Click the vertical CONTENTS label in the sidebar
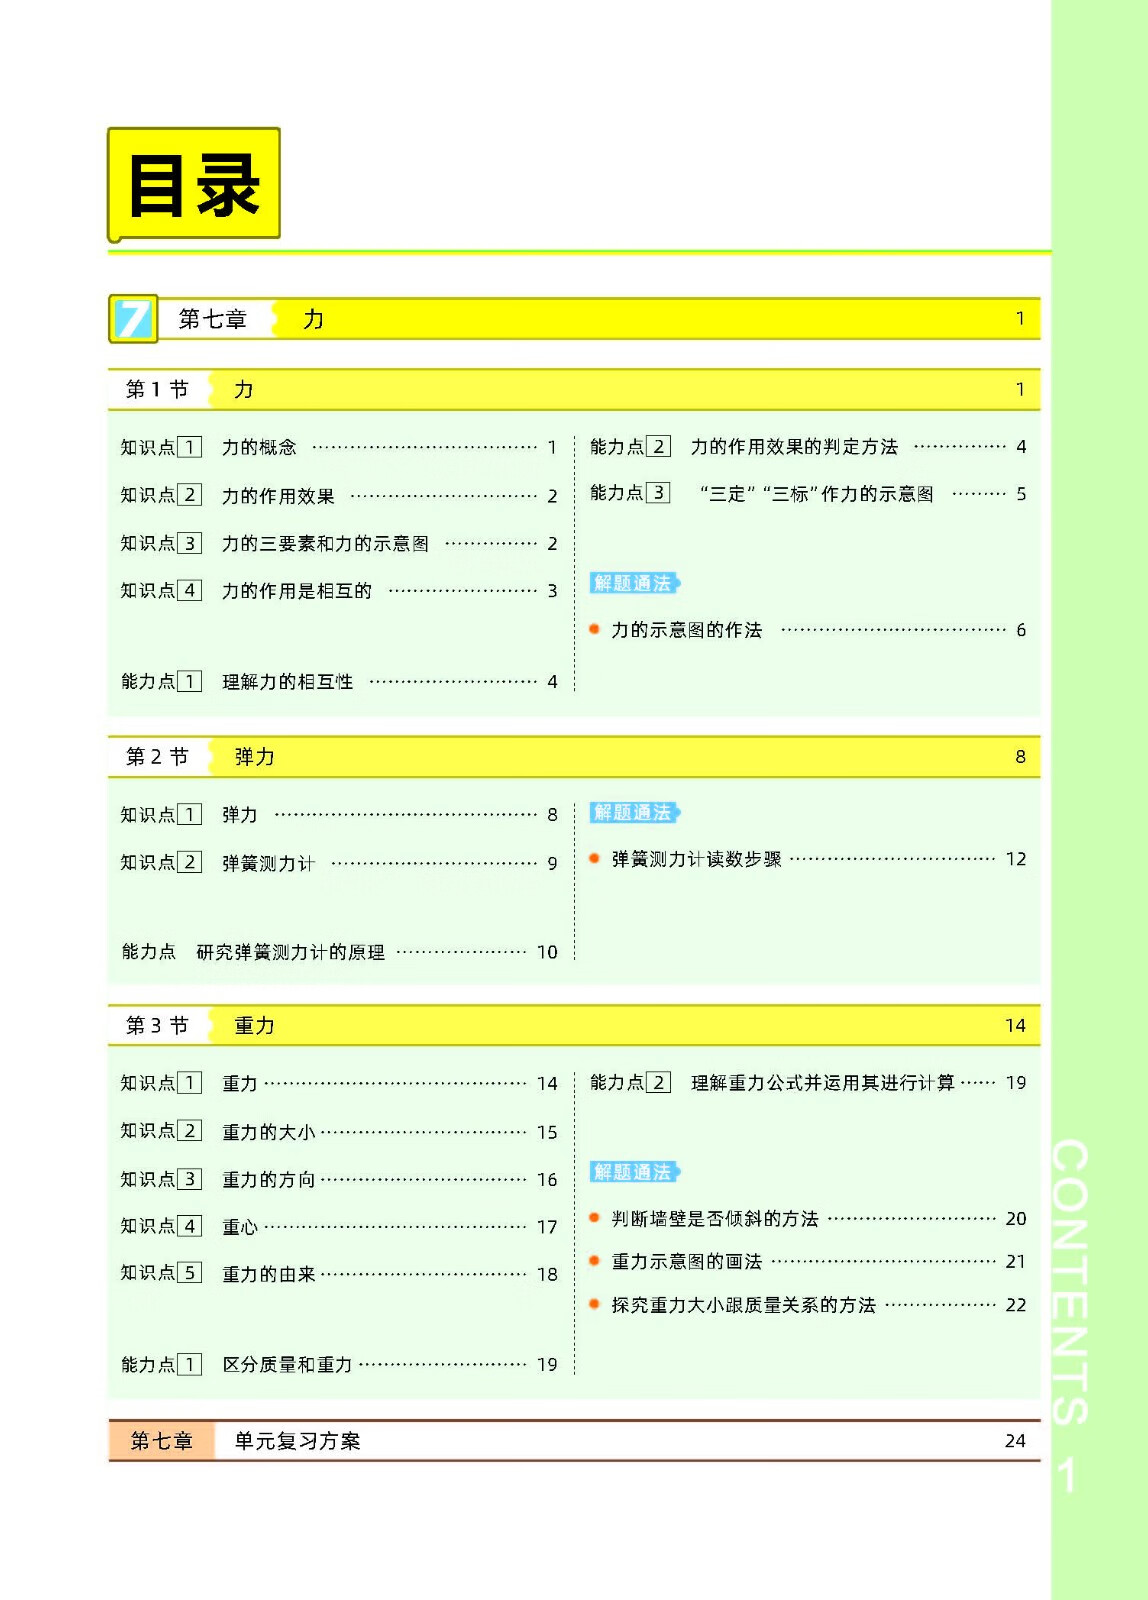The image size is (1148, 1600). pyautogui.click(x=1070, y=1280)
